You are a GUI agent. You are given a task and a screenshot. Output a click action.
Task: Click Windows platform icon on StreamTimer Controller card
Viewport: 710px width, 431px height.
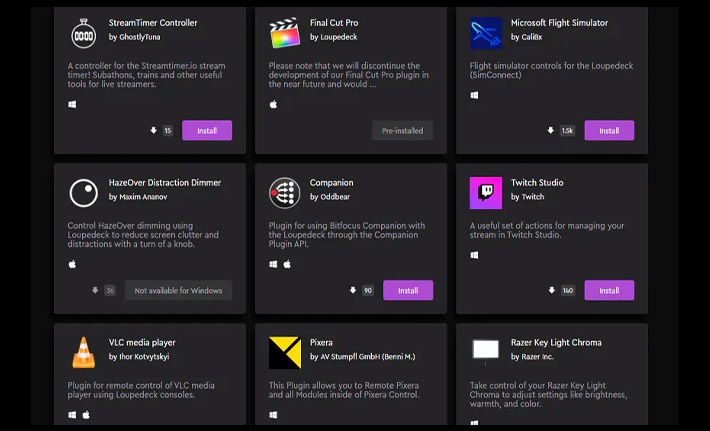[x=72, y=105]
